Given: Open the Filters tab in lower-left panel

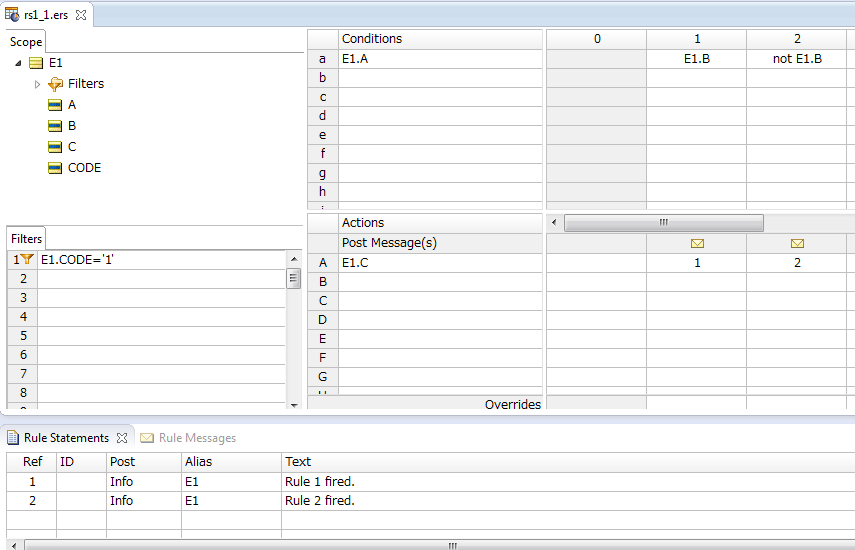Looking at the screenshot, I should tap(26, 239).
